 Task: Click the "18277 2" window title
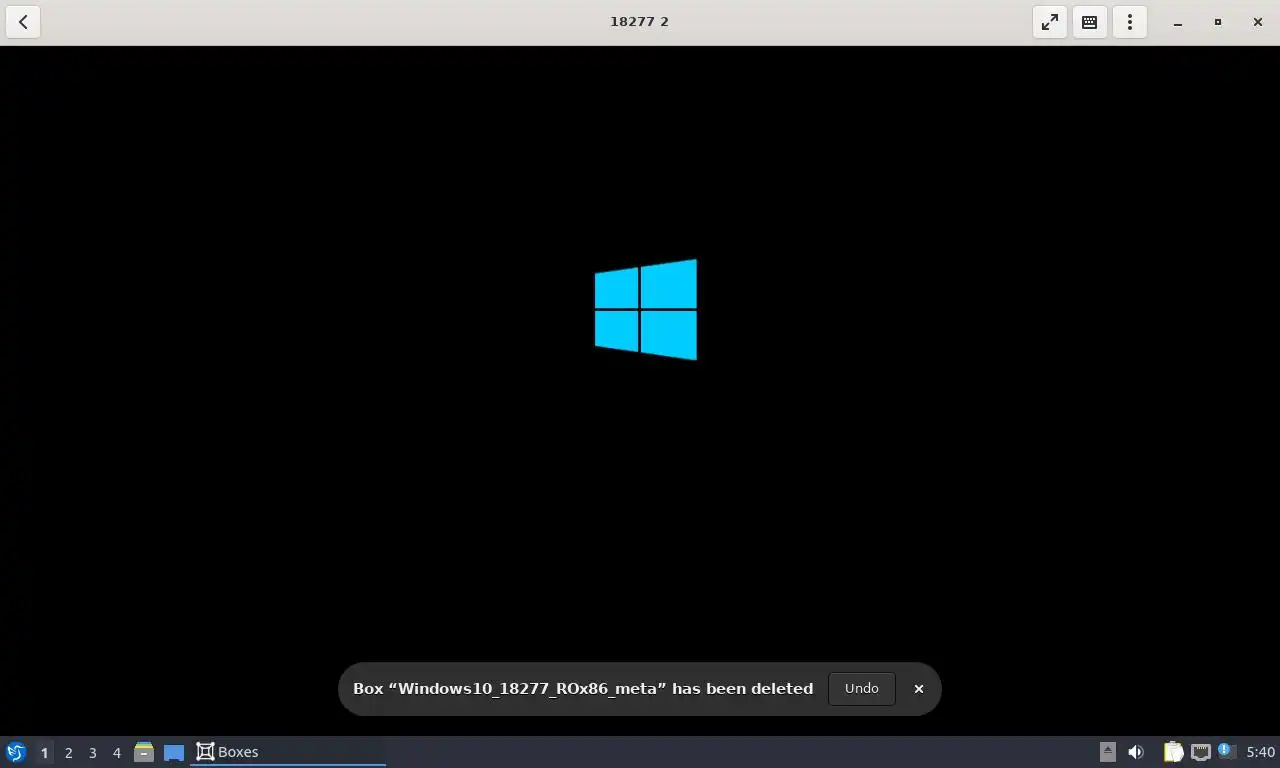pos(640,21)
